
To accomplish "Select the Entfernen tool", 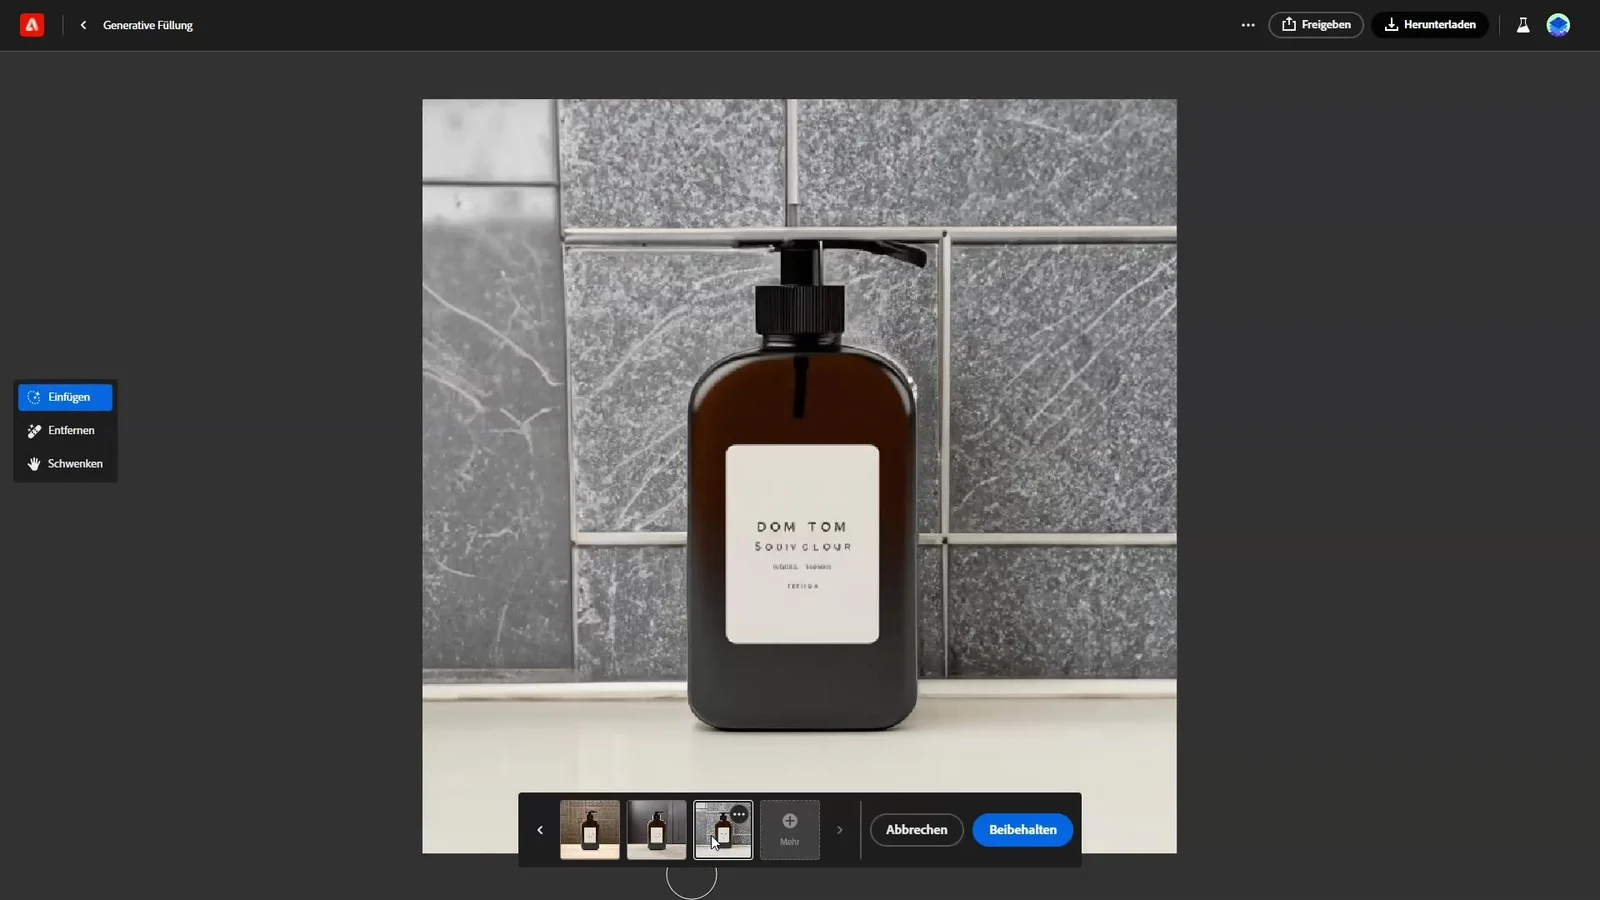I will (65, 430).
